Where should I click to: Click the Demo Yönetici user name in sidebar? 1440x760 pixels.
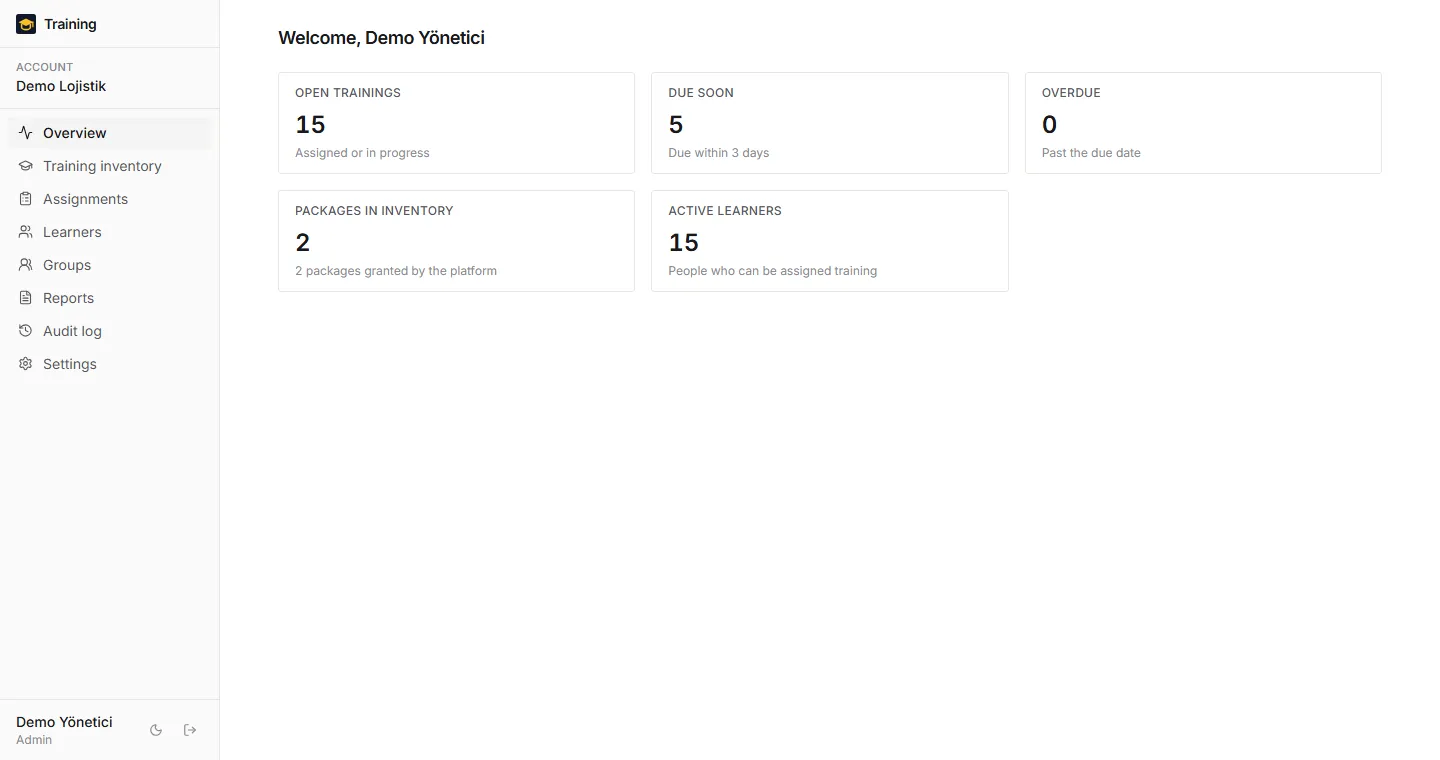click(64, 722)
